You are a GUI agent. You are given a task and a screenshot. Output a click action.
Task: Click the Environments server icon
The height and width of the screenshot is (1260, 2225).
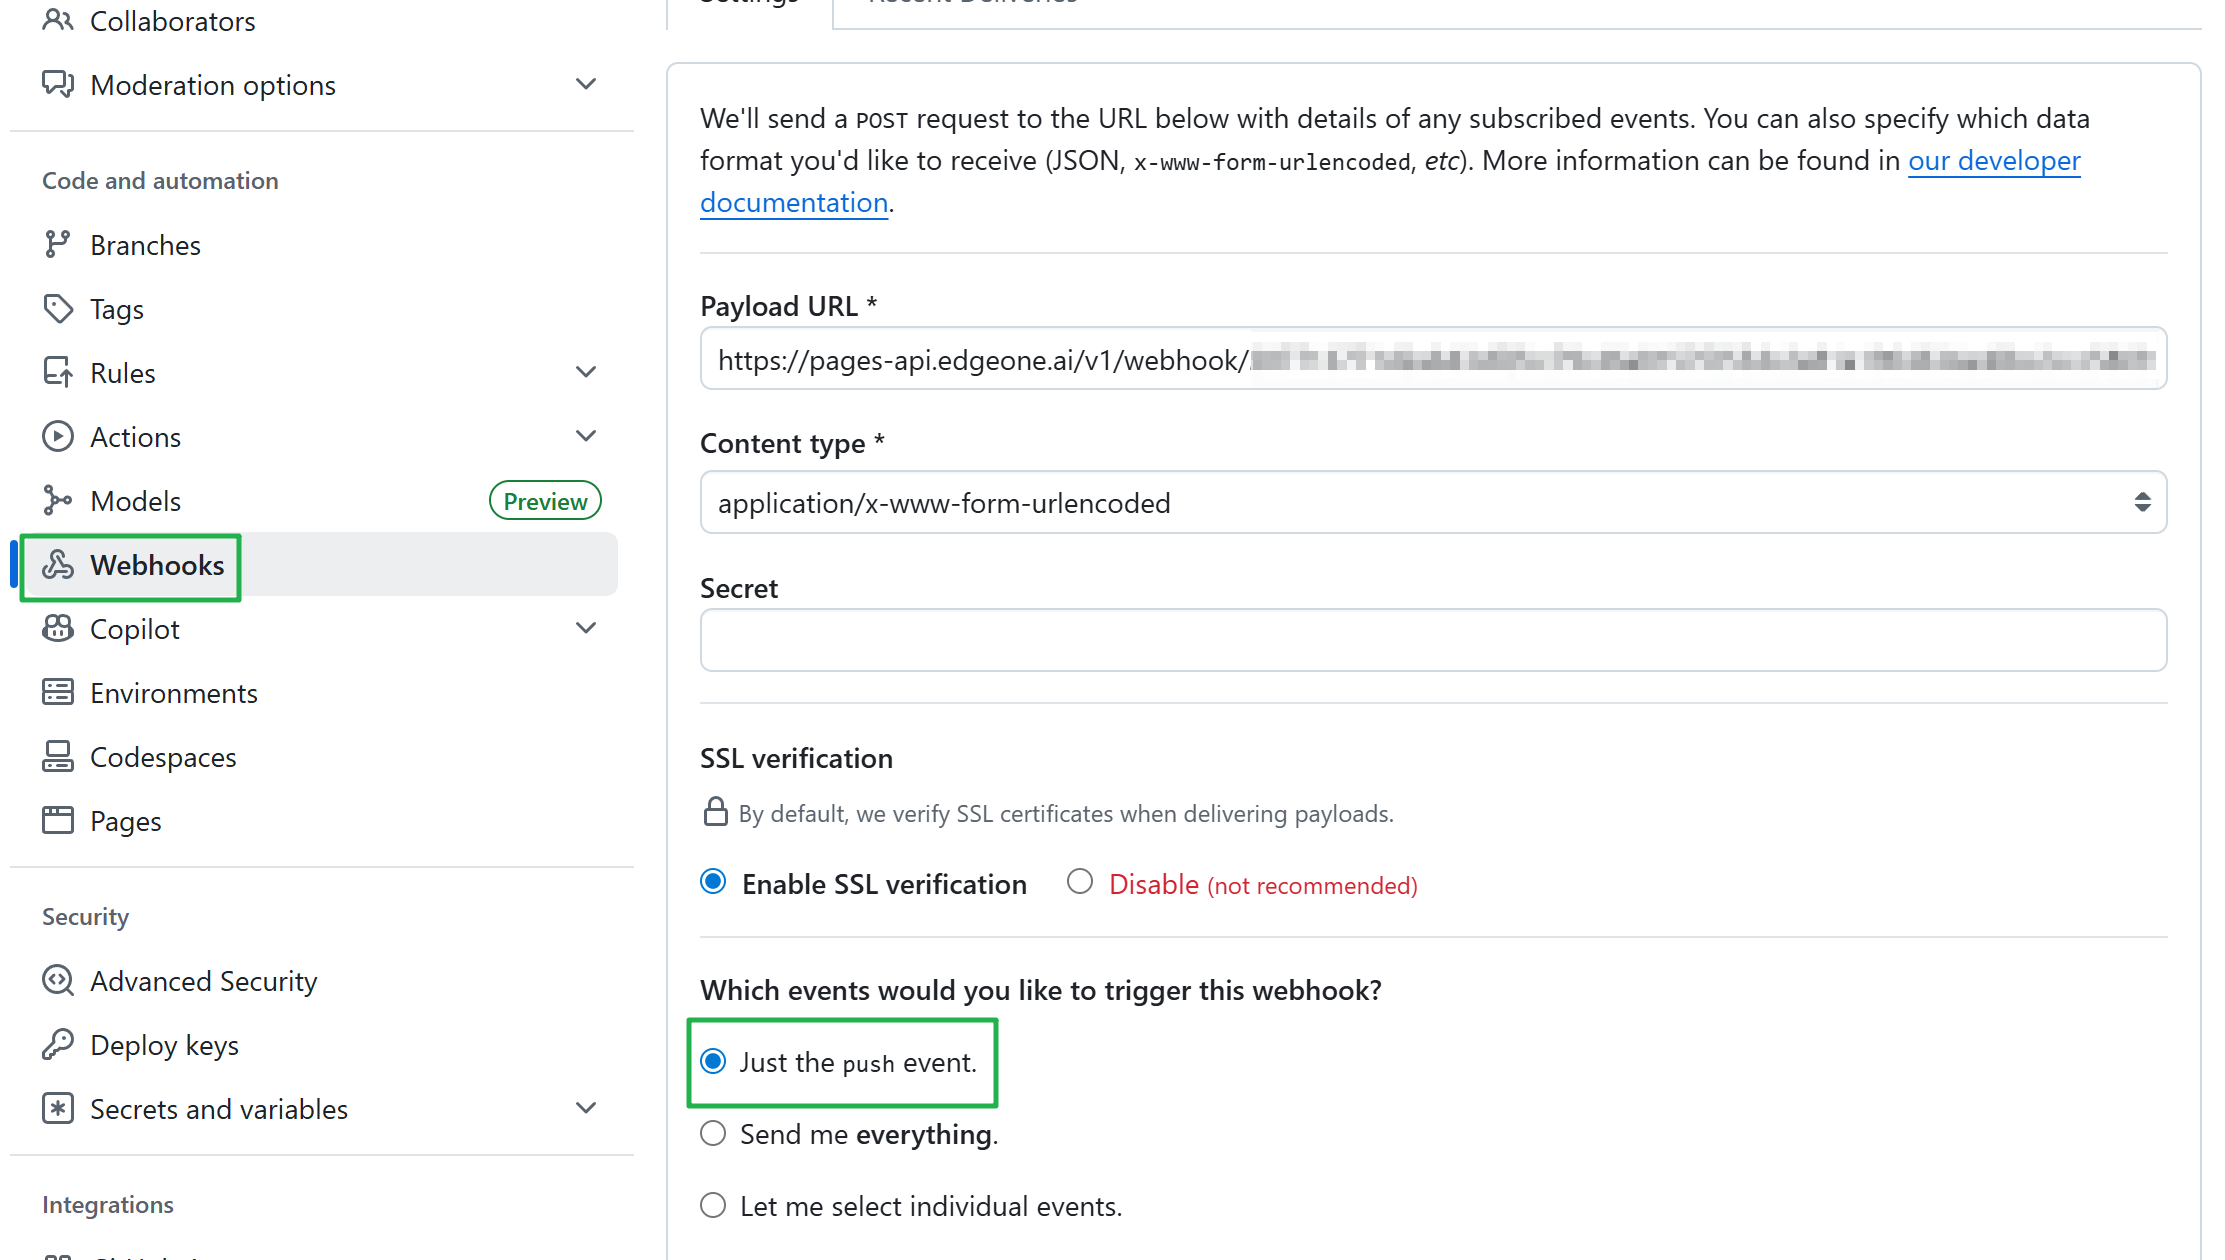coord(57,692)
